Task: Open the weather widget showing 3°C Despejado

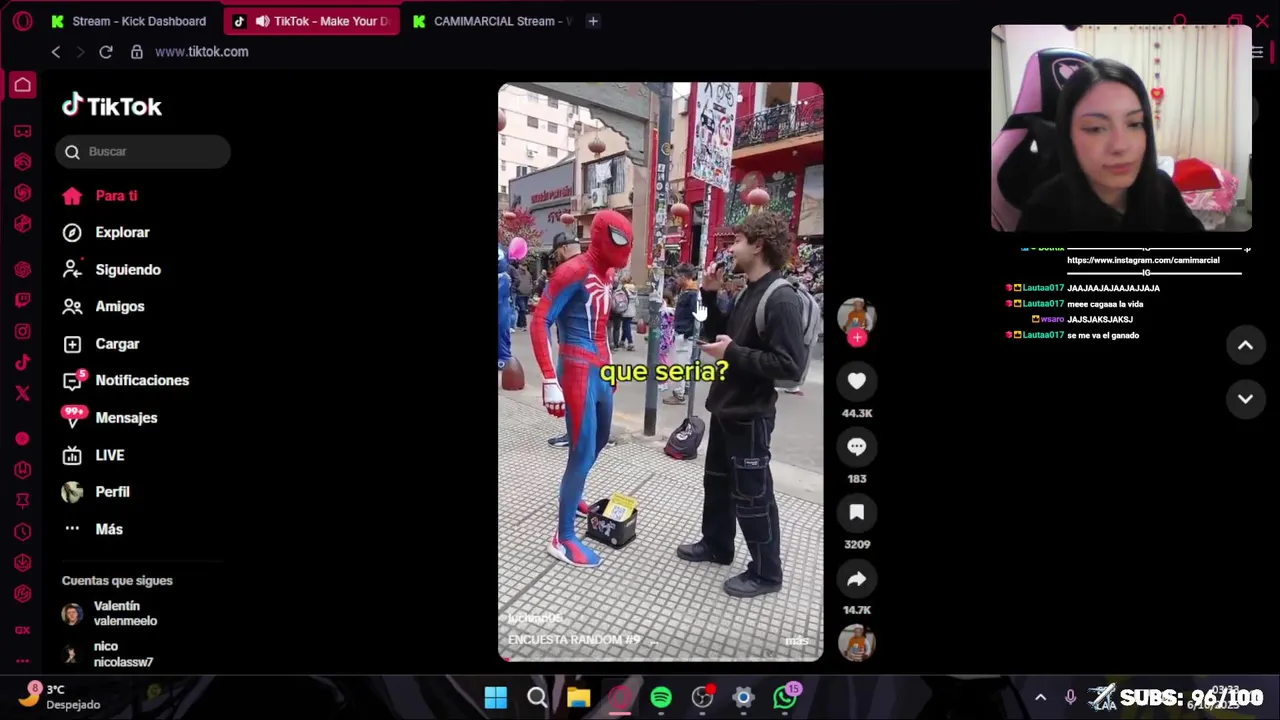Action: (60, 697)
